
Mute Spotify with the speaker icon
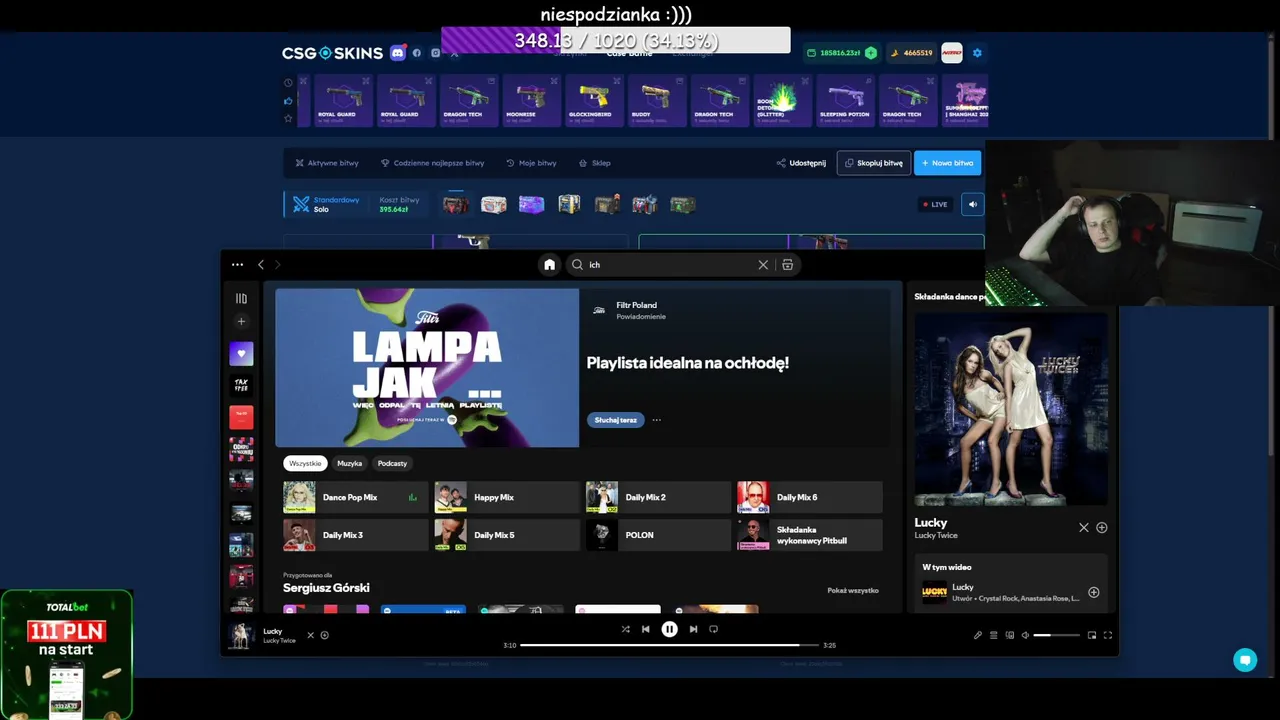coord(1025,635)
